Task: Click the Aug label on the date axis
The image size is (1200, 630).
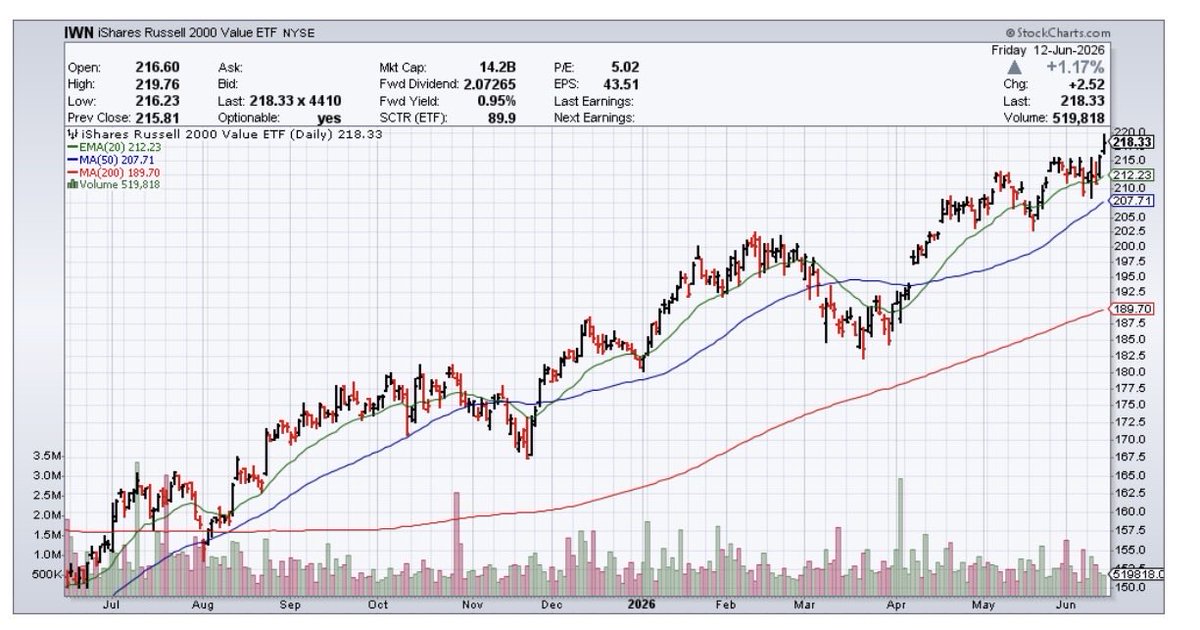Action: tap(203, 605)
